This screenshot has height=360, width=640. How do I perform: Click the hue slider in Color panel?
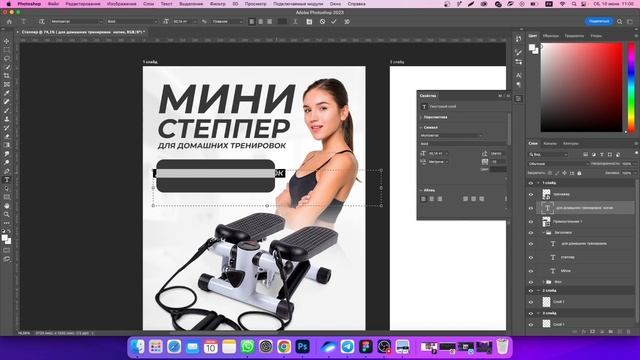[x=631, y=87]
